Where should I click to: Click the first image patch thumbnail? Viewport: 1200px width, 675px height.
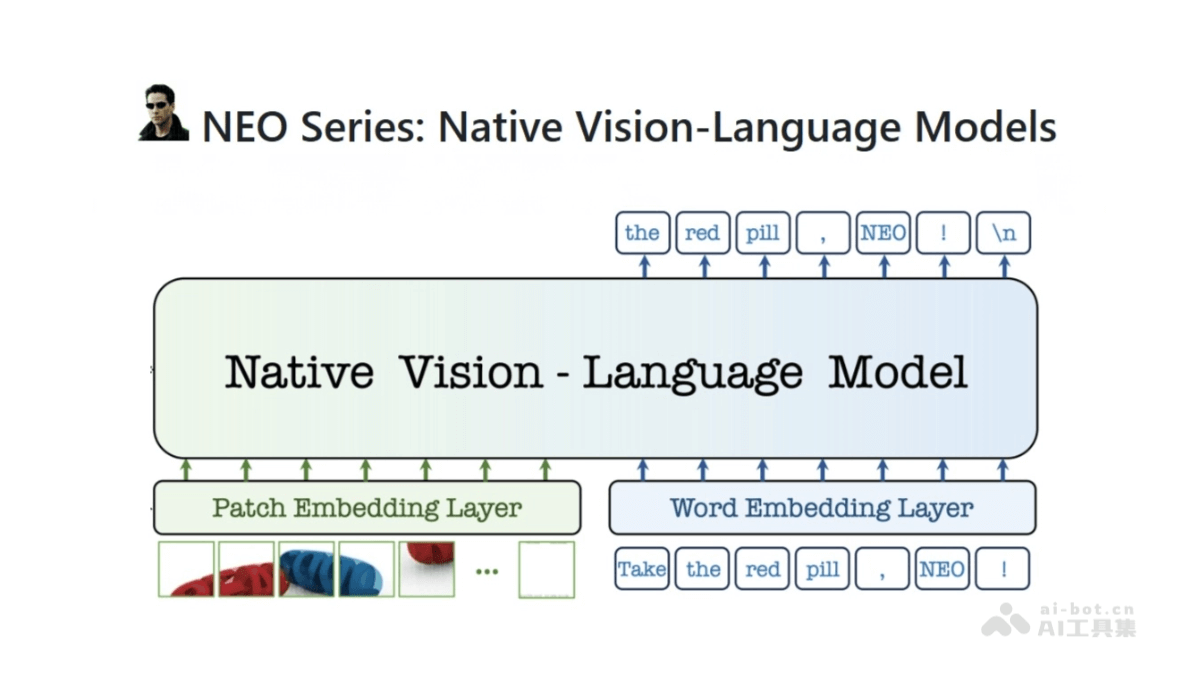pyautogui.click(x=186, y=569)
